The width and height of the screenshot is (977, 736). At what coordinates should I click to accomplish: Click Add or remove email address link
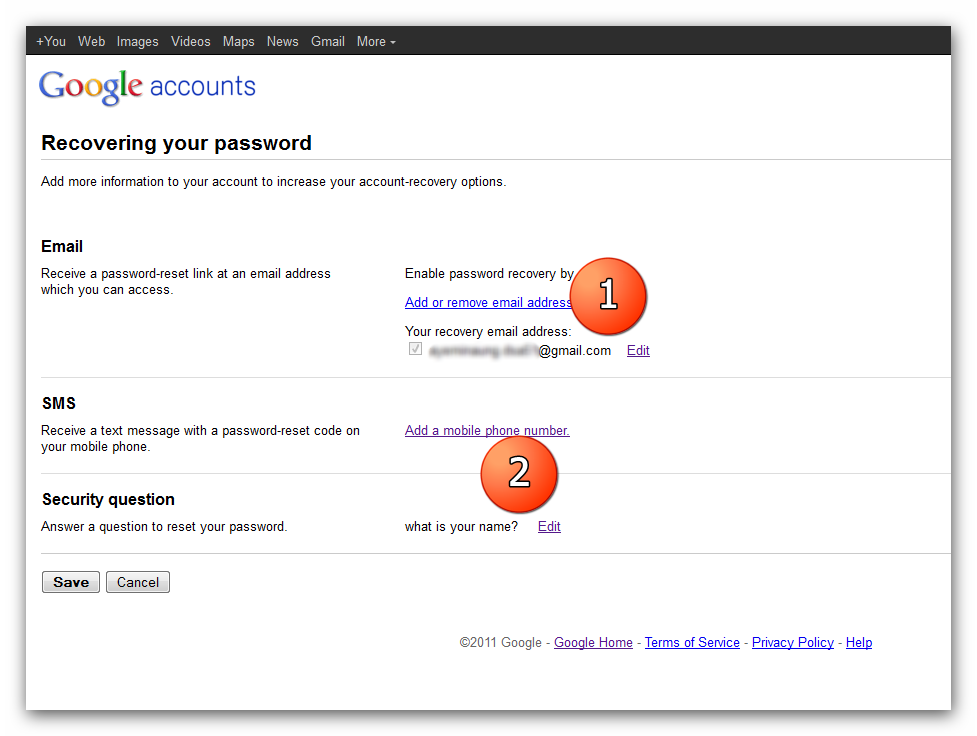point(488,302)
